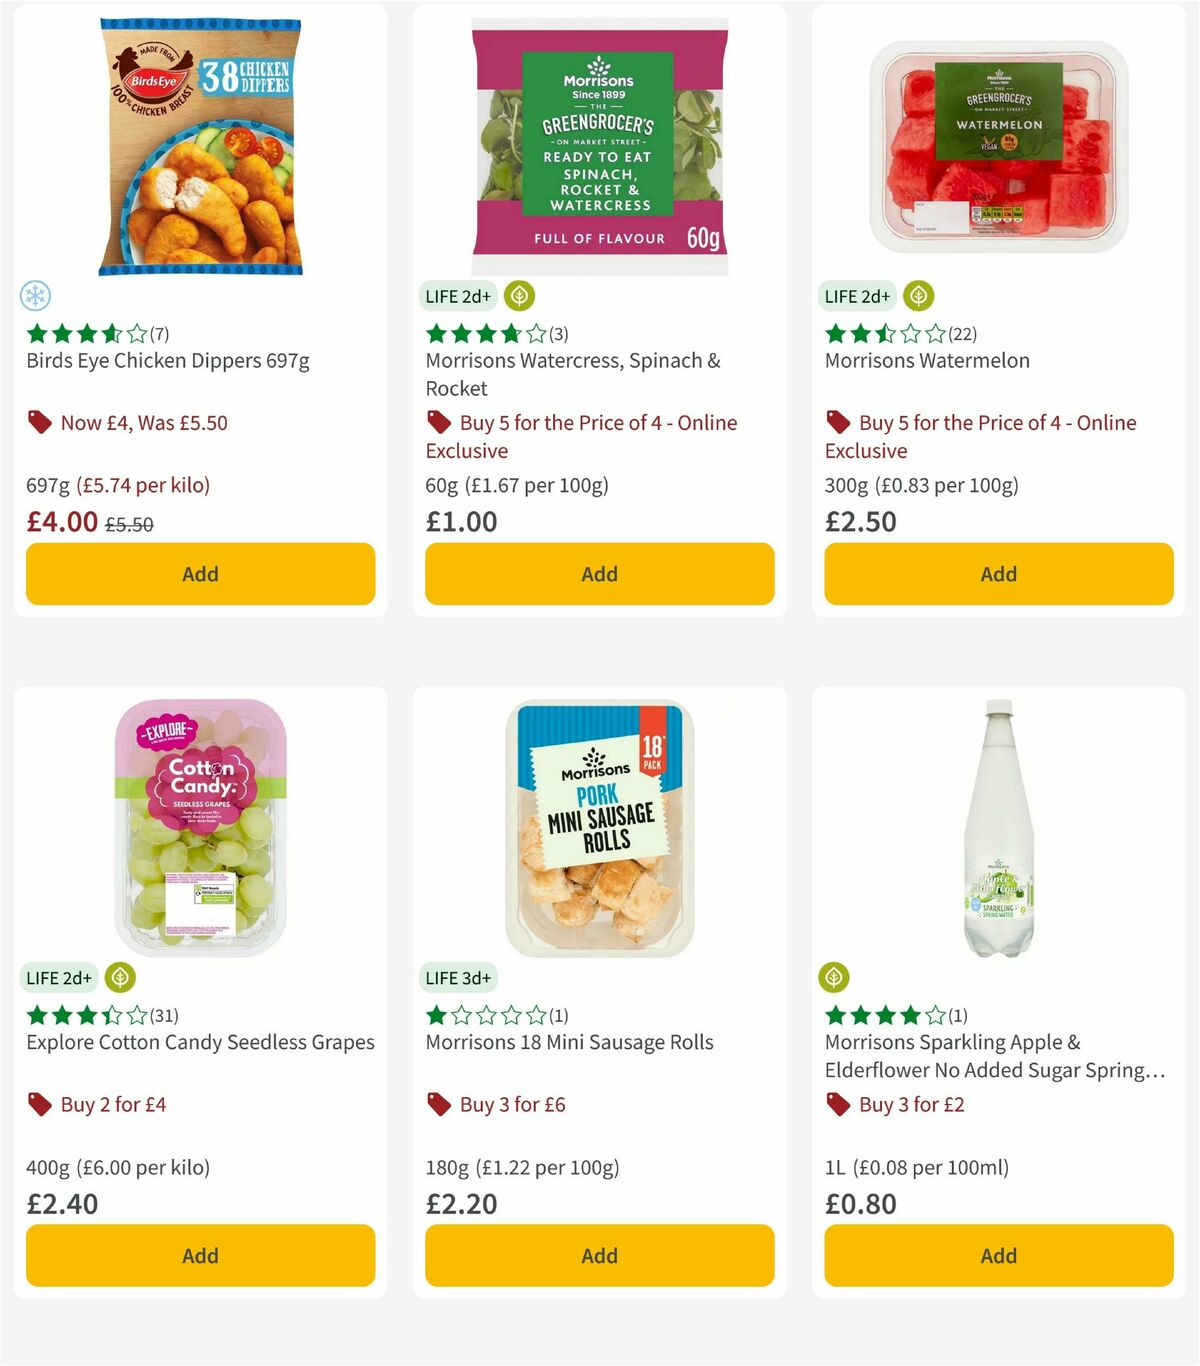1200x1366 pixels.
Task: Select the LIFE 2d+ badge on Cotton Candy grapes
Action: coord(59,977)
